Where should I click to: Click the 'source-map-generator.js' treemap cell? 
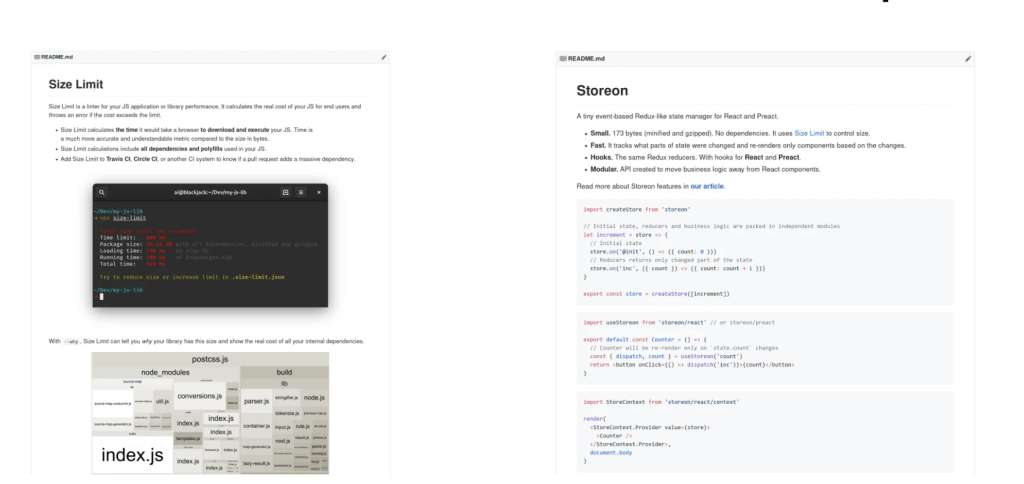click(x=112, y=424)
